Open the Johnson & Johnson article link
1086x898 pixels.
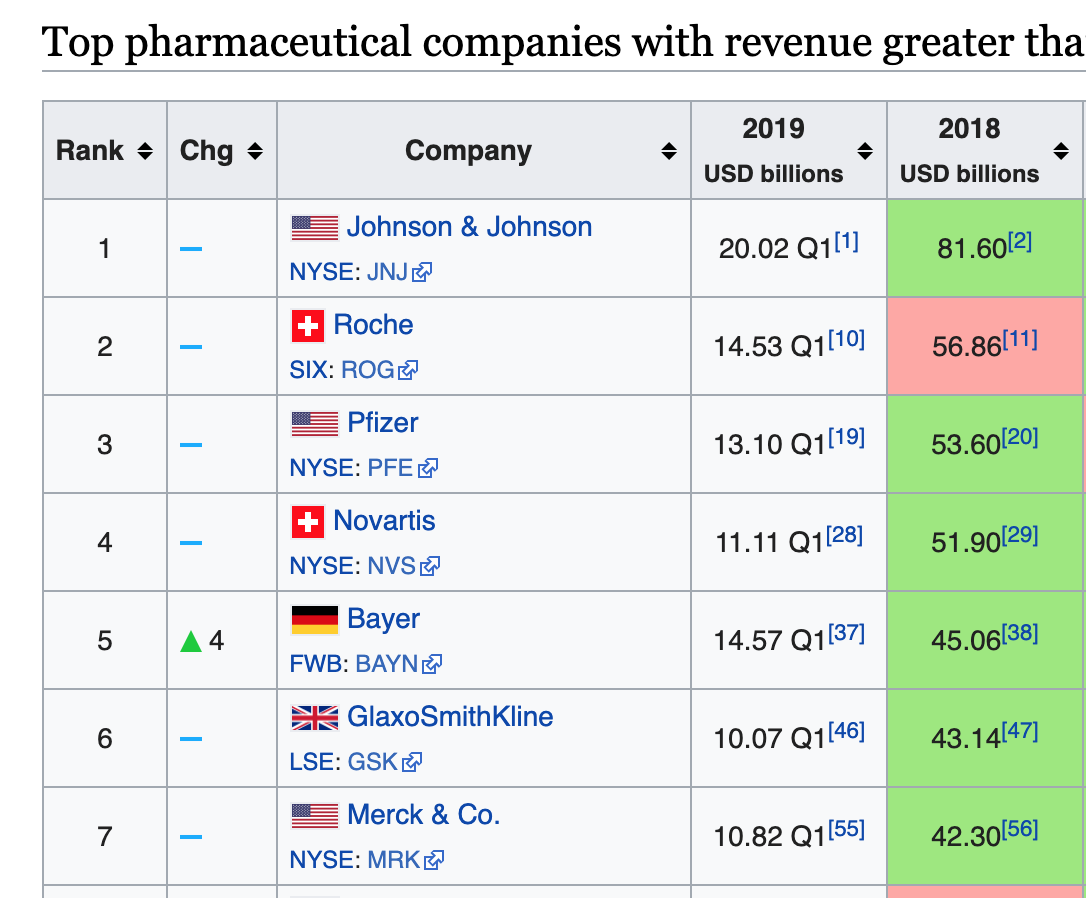pyautogui.click(x=469, y=227)
